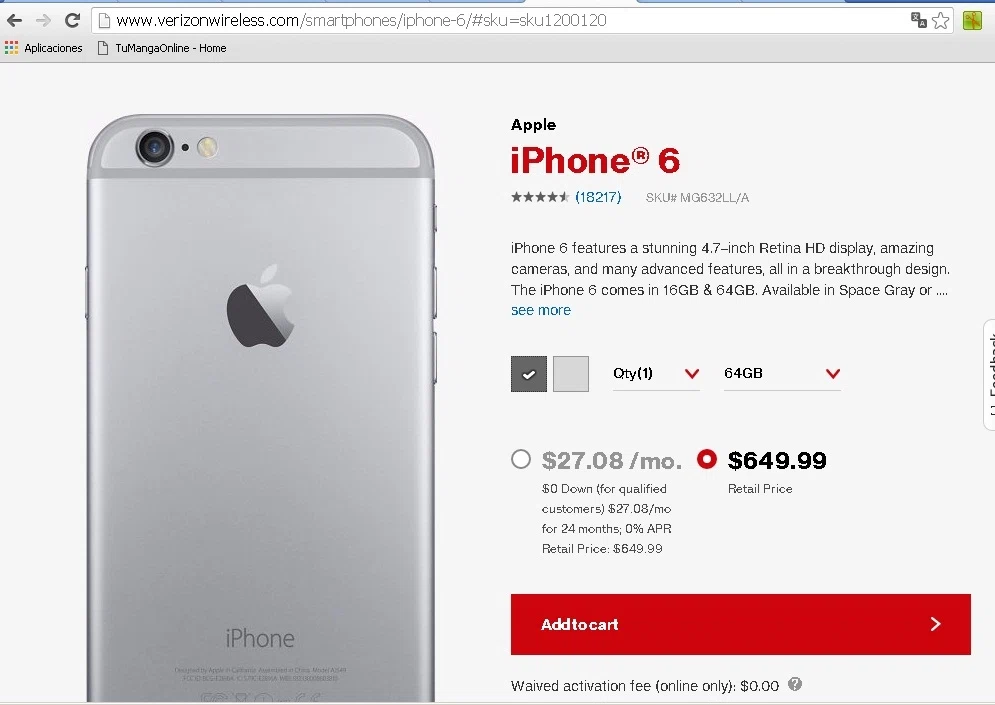
Task: Click the Add to cart button
Action: (x=741, y=624)
